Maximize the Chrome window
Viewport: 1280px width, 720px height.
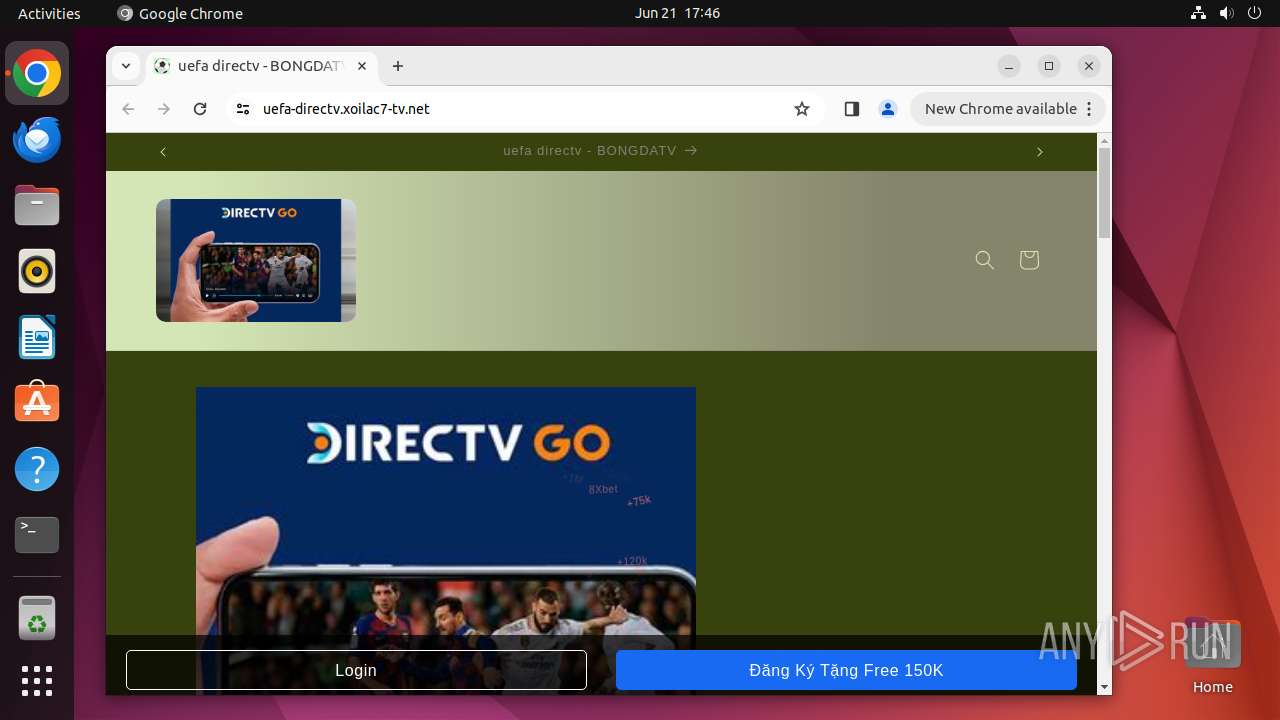(1049, 66)
